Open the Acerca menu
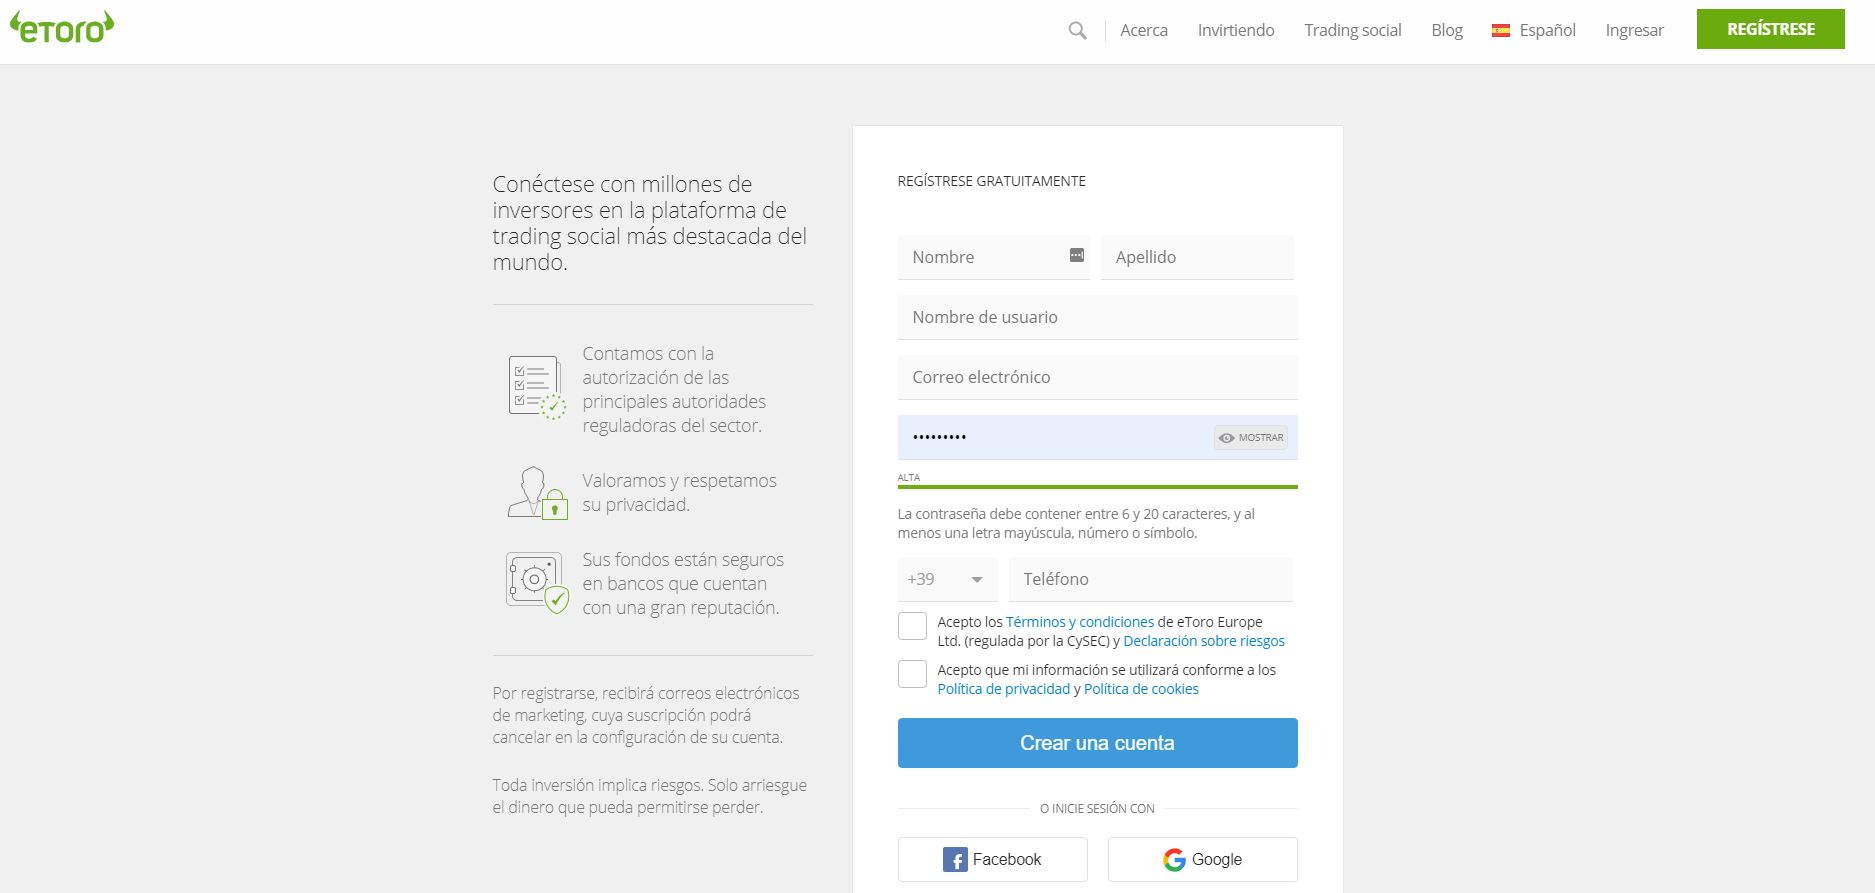Screen dimensions: 1875x893 1144,31
